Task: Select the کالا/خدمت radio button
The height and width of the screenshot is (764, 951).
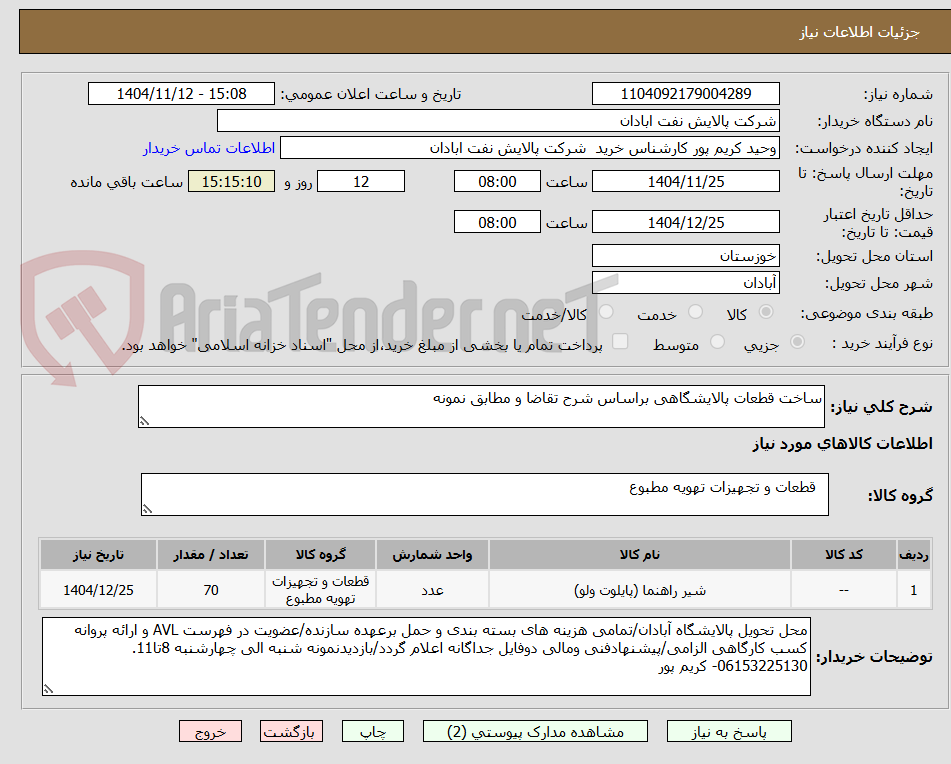Action: point(606,312)
